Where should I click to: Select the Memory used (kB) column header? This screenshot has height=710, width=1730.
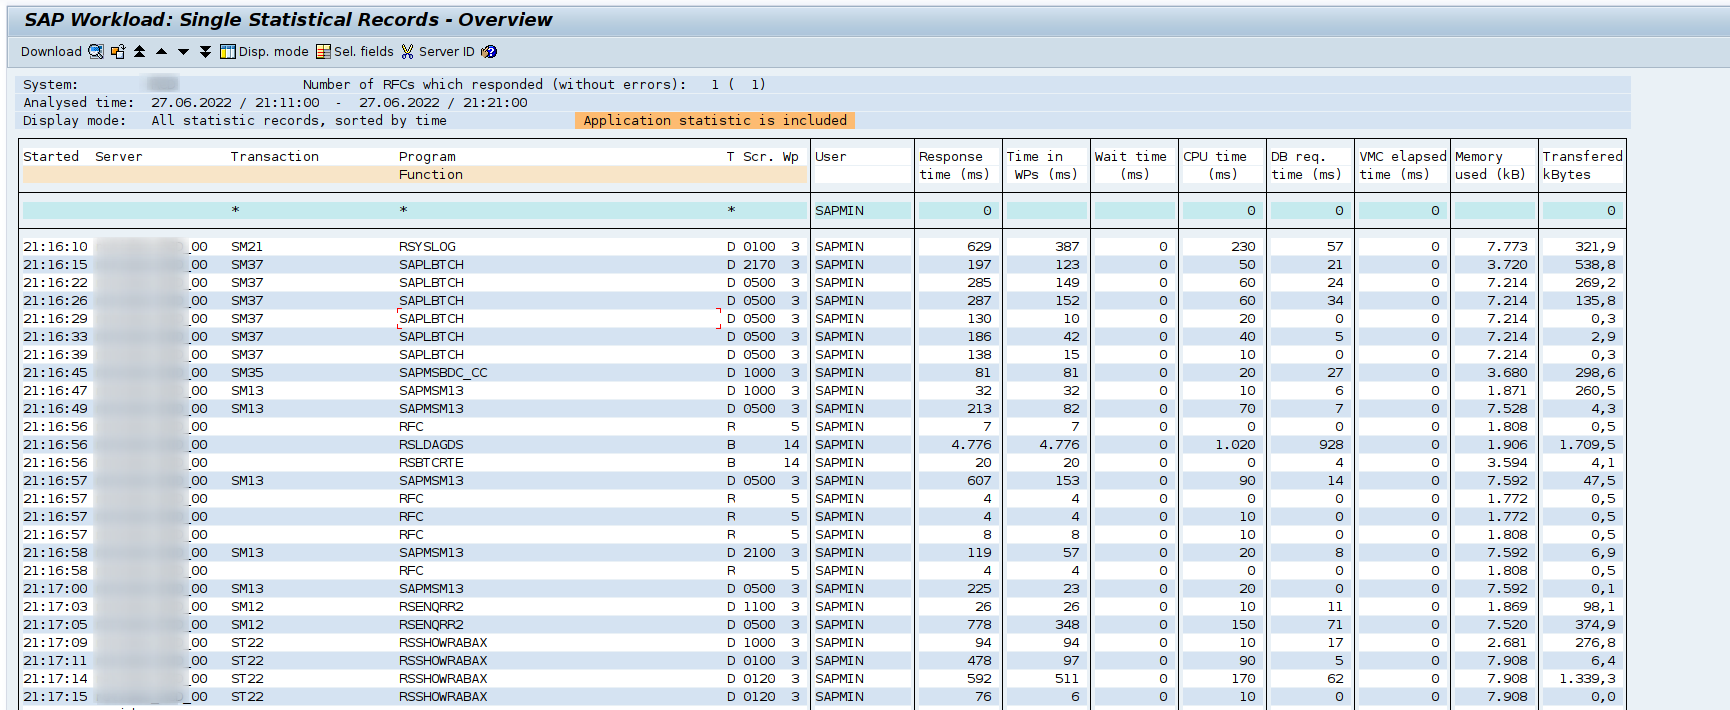point(1491,166)
